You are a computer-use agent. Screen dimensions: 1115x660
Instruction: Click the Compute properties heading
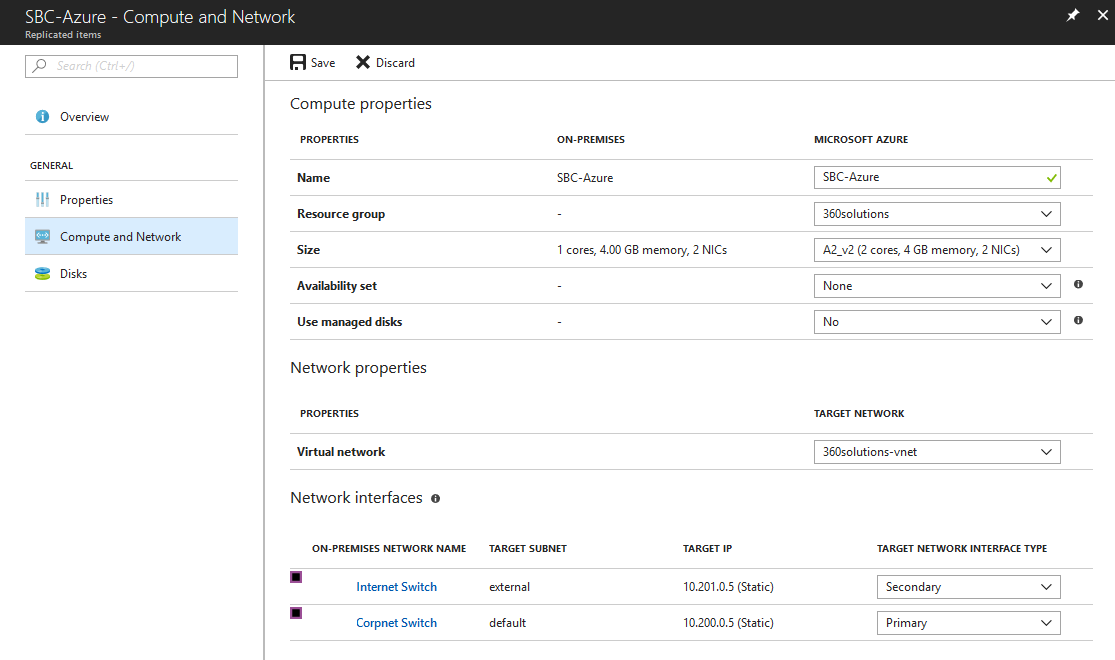pos(361,104)
